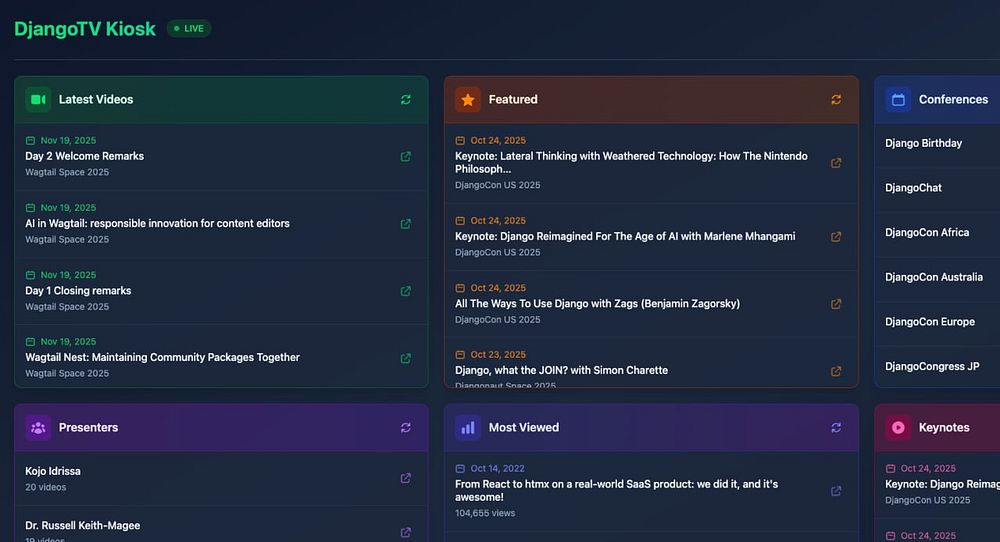Click the DjangoTV Kiosk title
The height and width of the screenshot is (542, 1000).
pos(85,29)
